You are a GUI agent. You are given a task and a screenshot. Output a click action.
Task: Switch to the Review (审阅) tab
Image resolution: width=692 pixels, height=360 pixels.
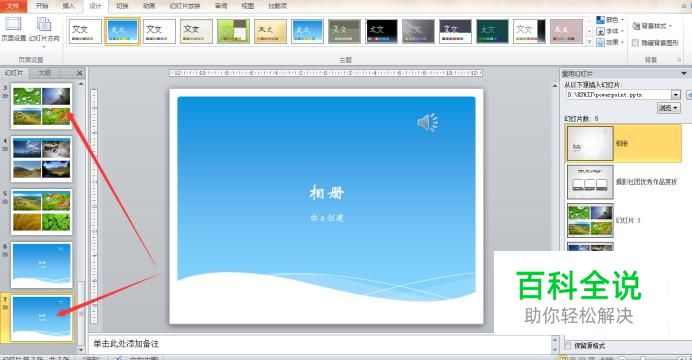[x=221, y=6]
